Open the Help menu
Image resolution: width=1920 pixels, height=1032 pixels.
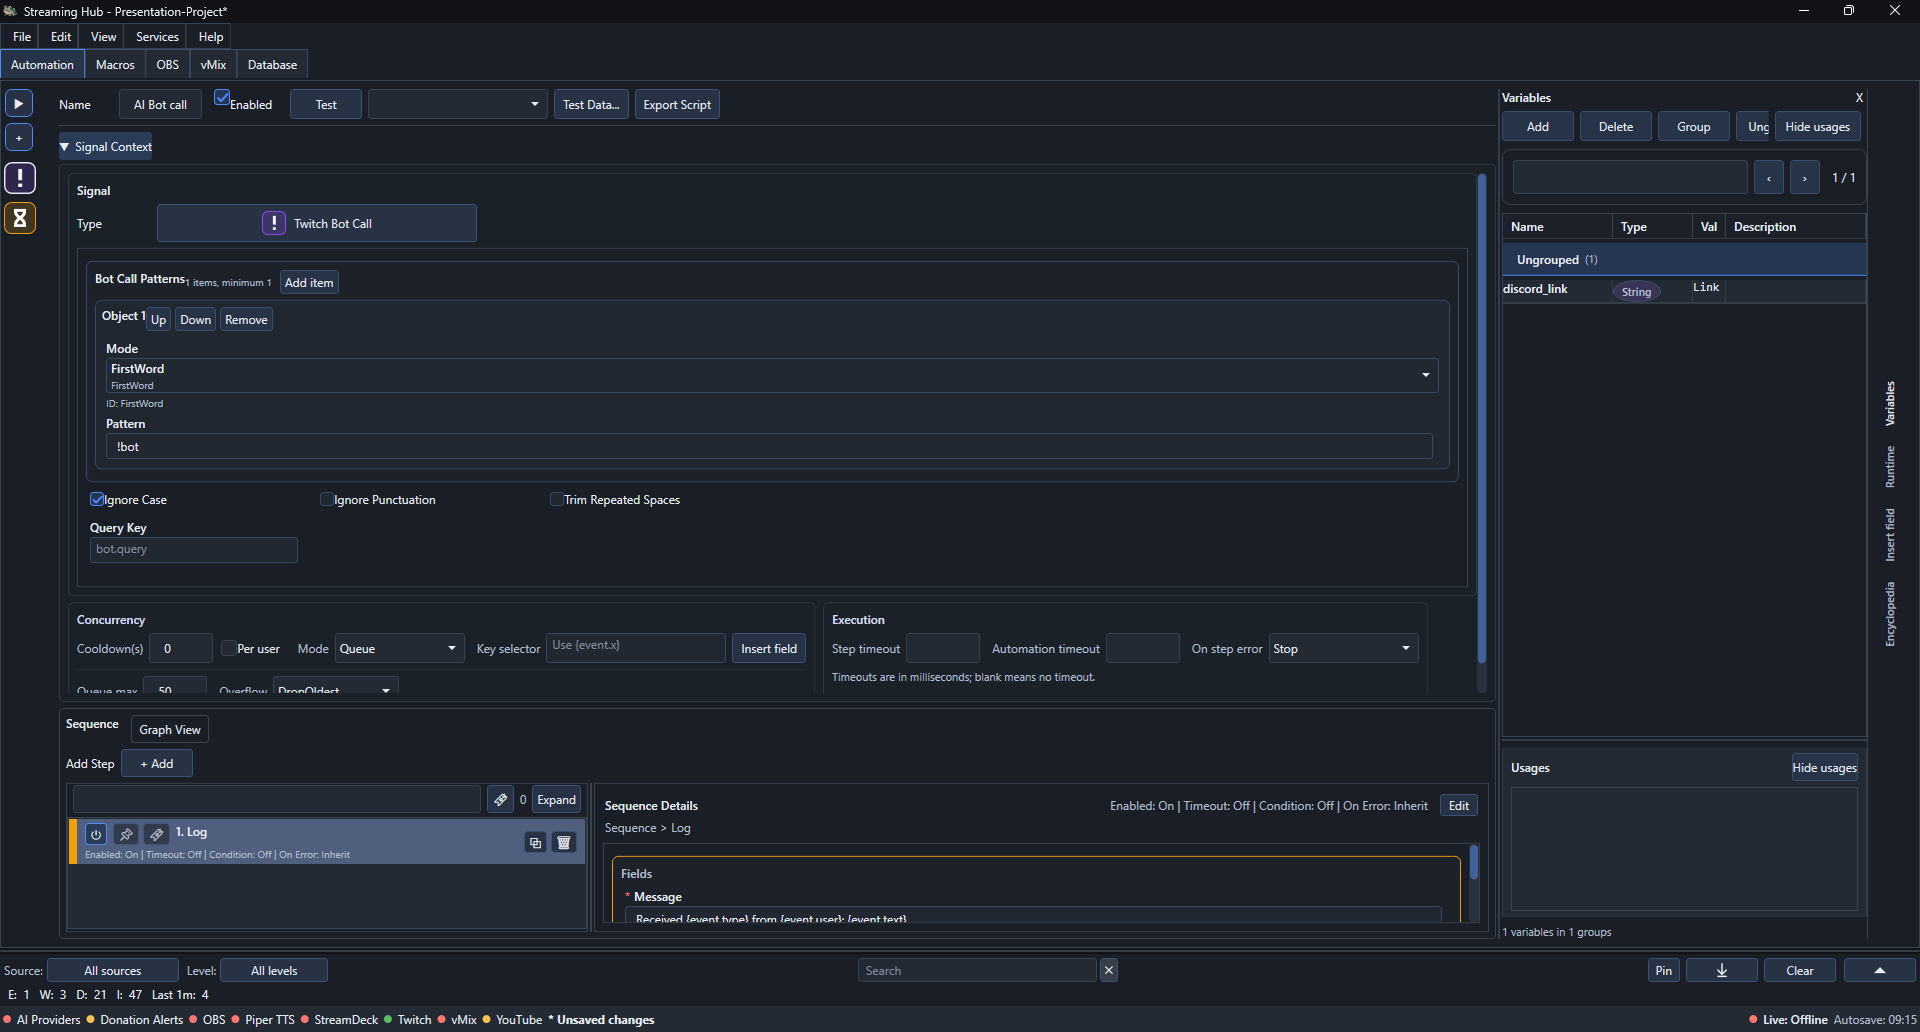click(x=210, y=36)
